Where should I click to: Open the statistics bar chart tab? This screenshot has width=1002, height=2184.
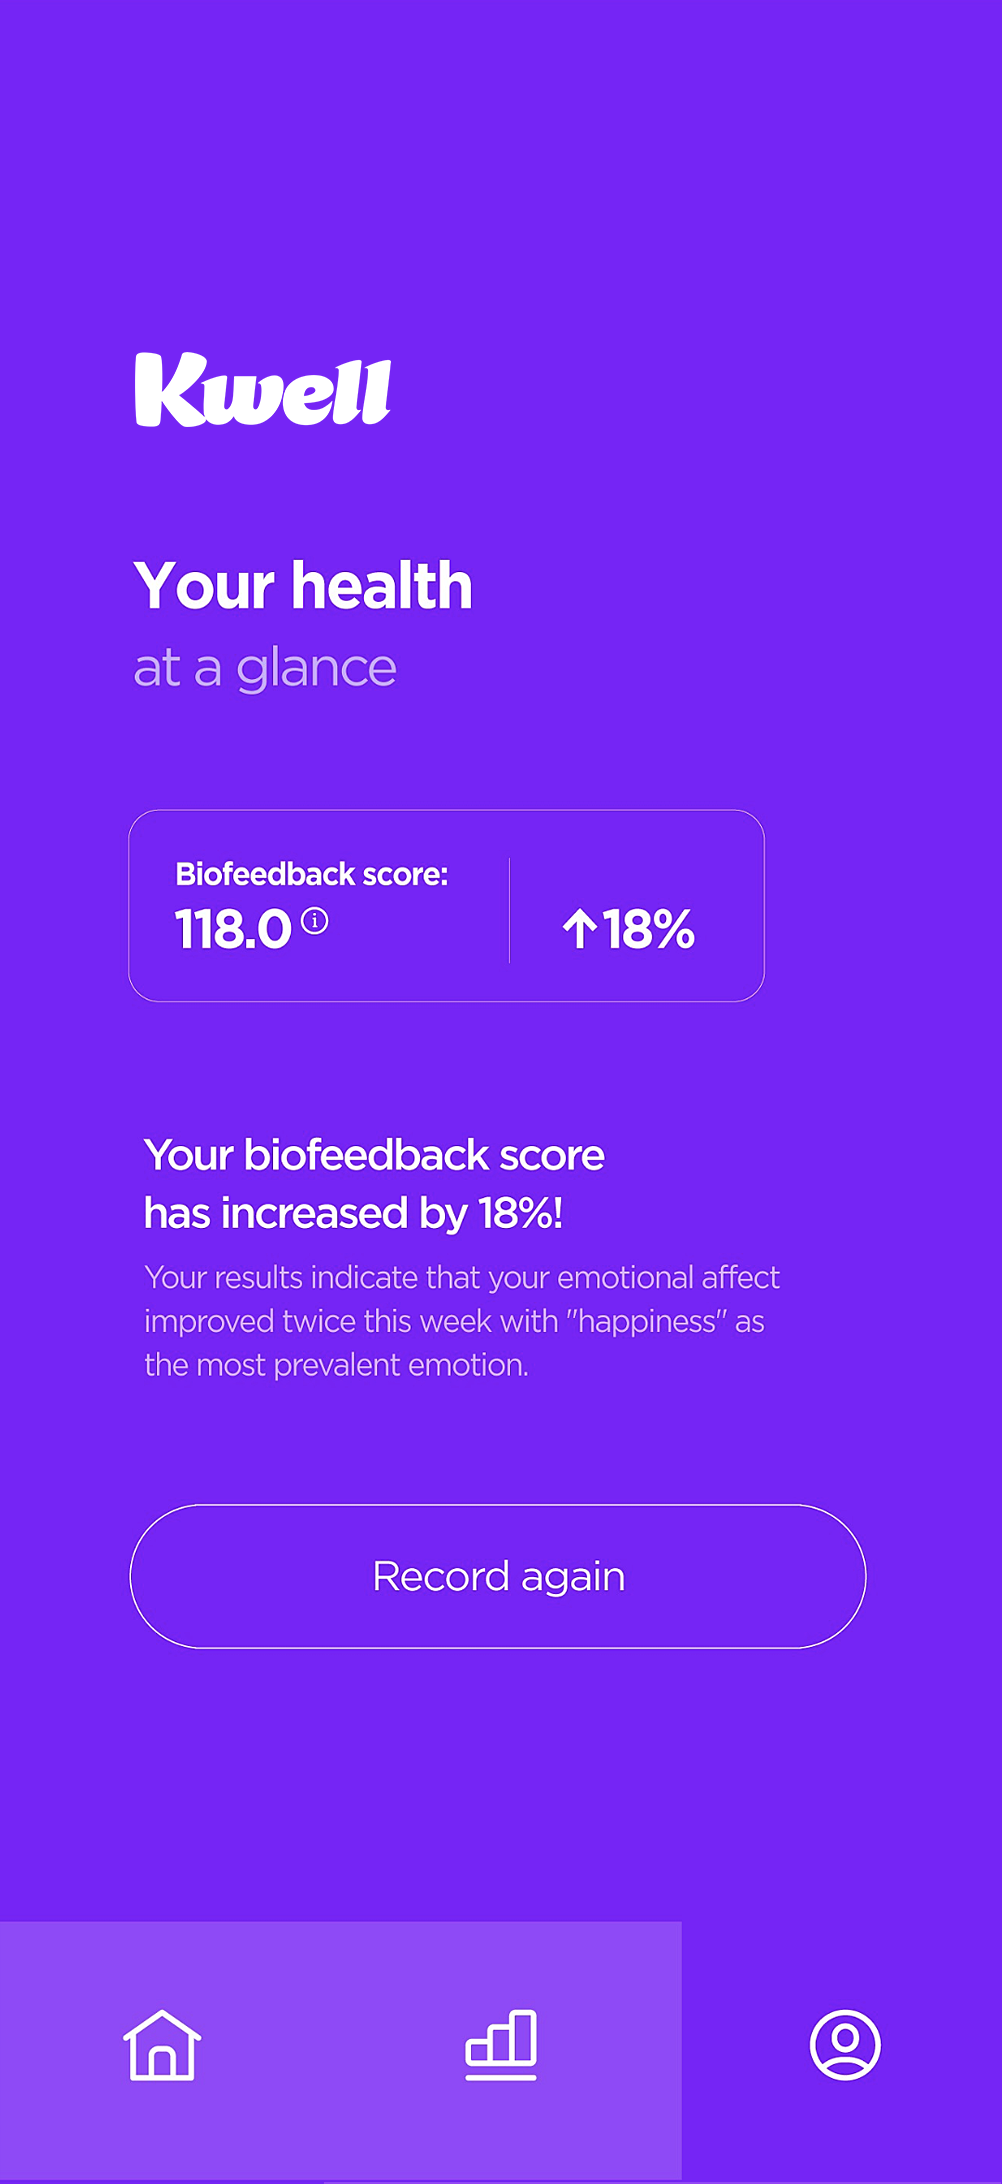pyautogui.click(x=501, y=2045)
